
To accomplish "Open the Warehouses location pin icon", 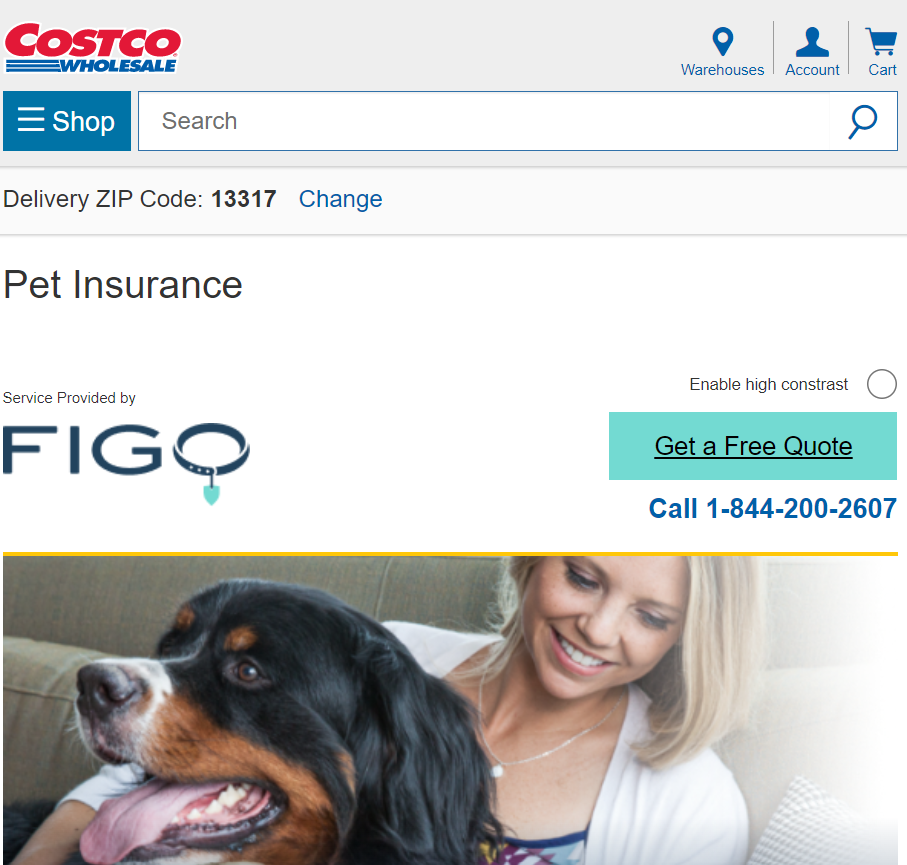I will pyautogui.click(x=722, y=42).
